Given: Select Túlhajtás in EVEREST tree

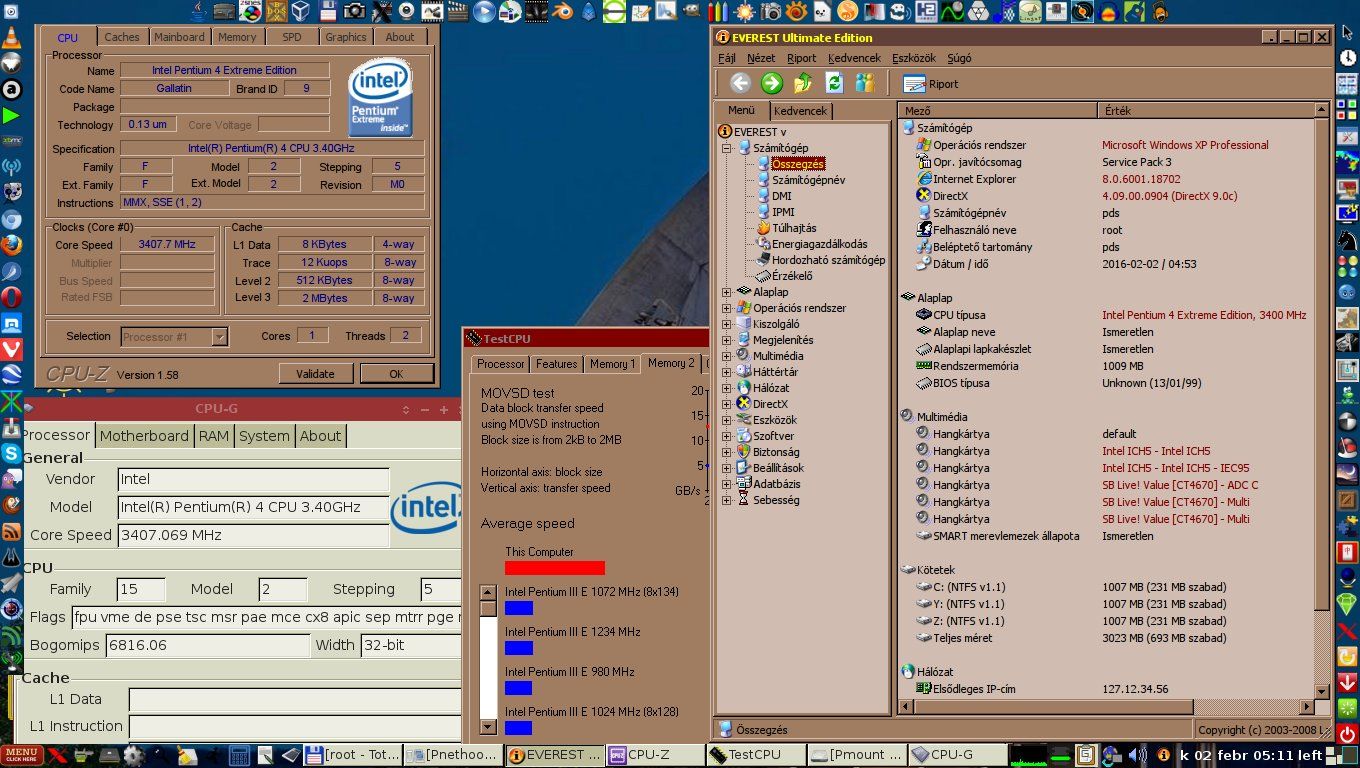Looking at the screenshot, I should click(794, 228).
